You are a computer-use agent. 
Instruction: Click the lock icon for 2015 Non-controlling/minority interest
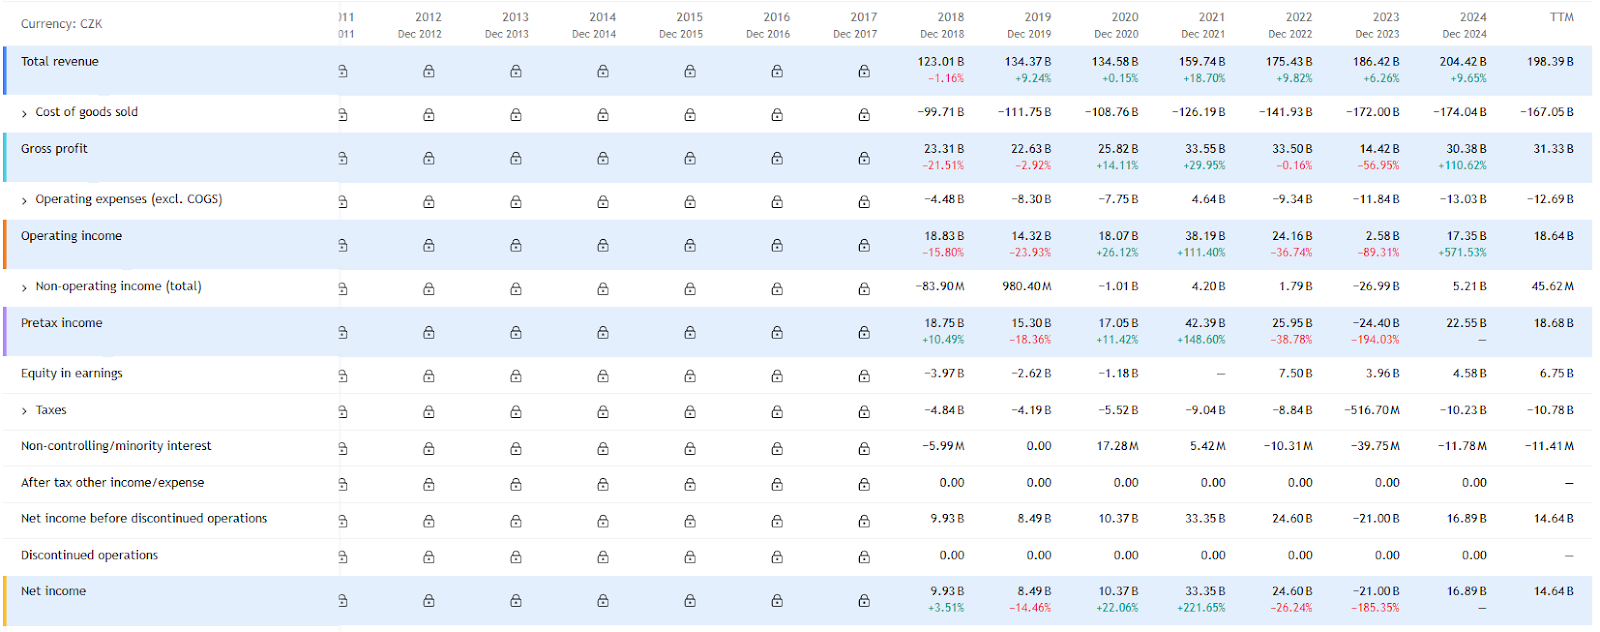point(690,449)
